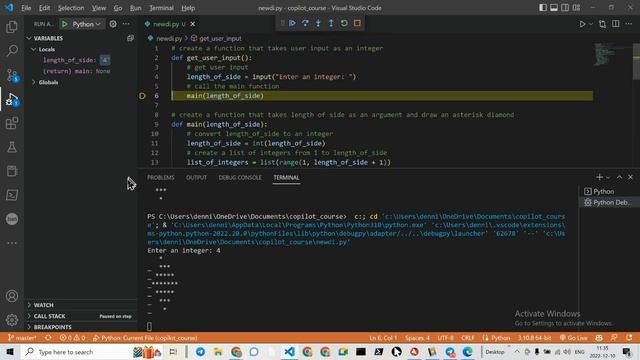Show additional views ellipsis in activity bar
640x360 pixels.
pos(12,243)
